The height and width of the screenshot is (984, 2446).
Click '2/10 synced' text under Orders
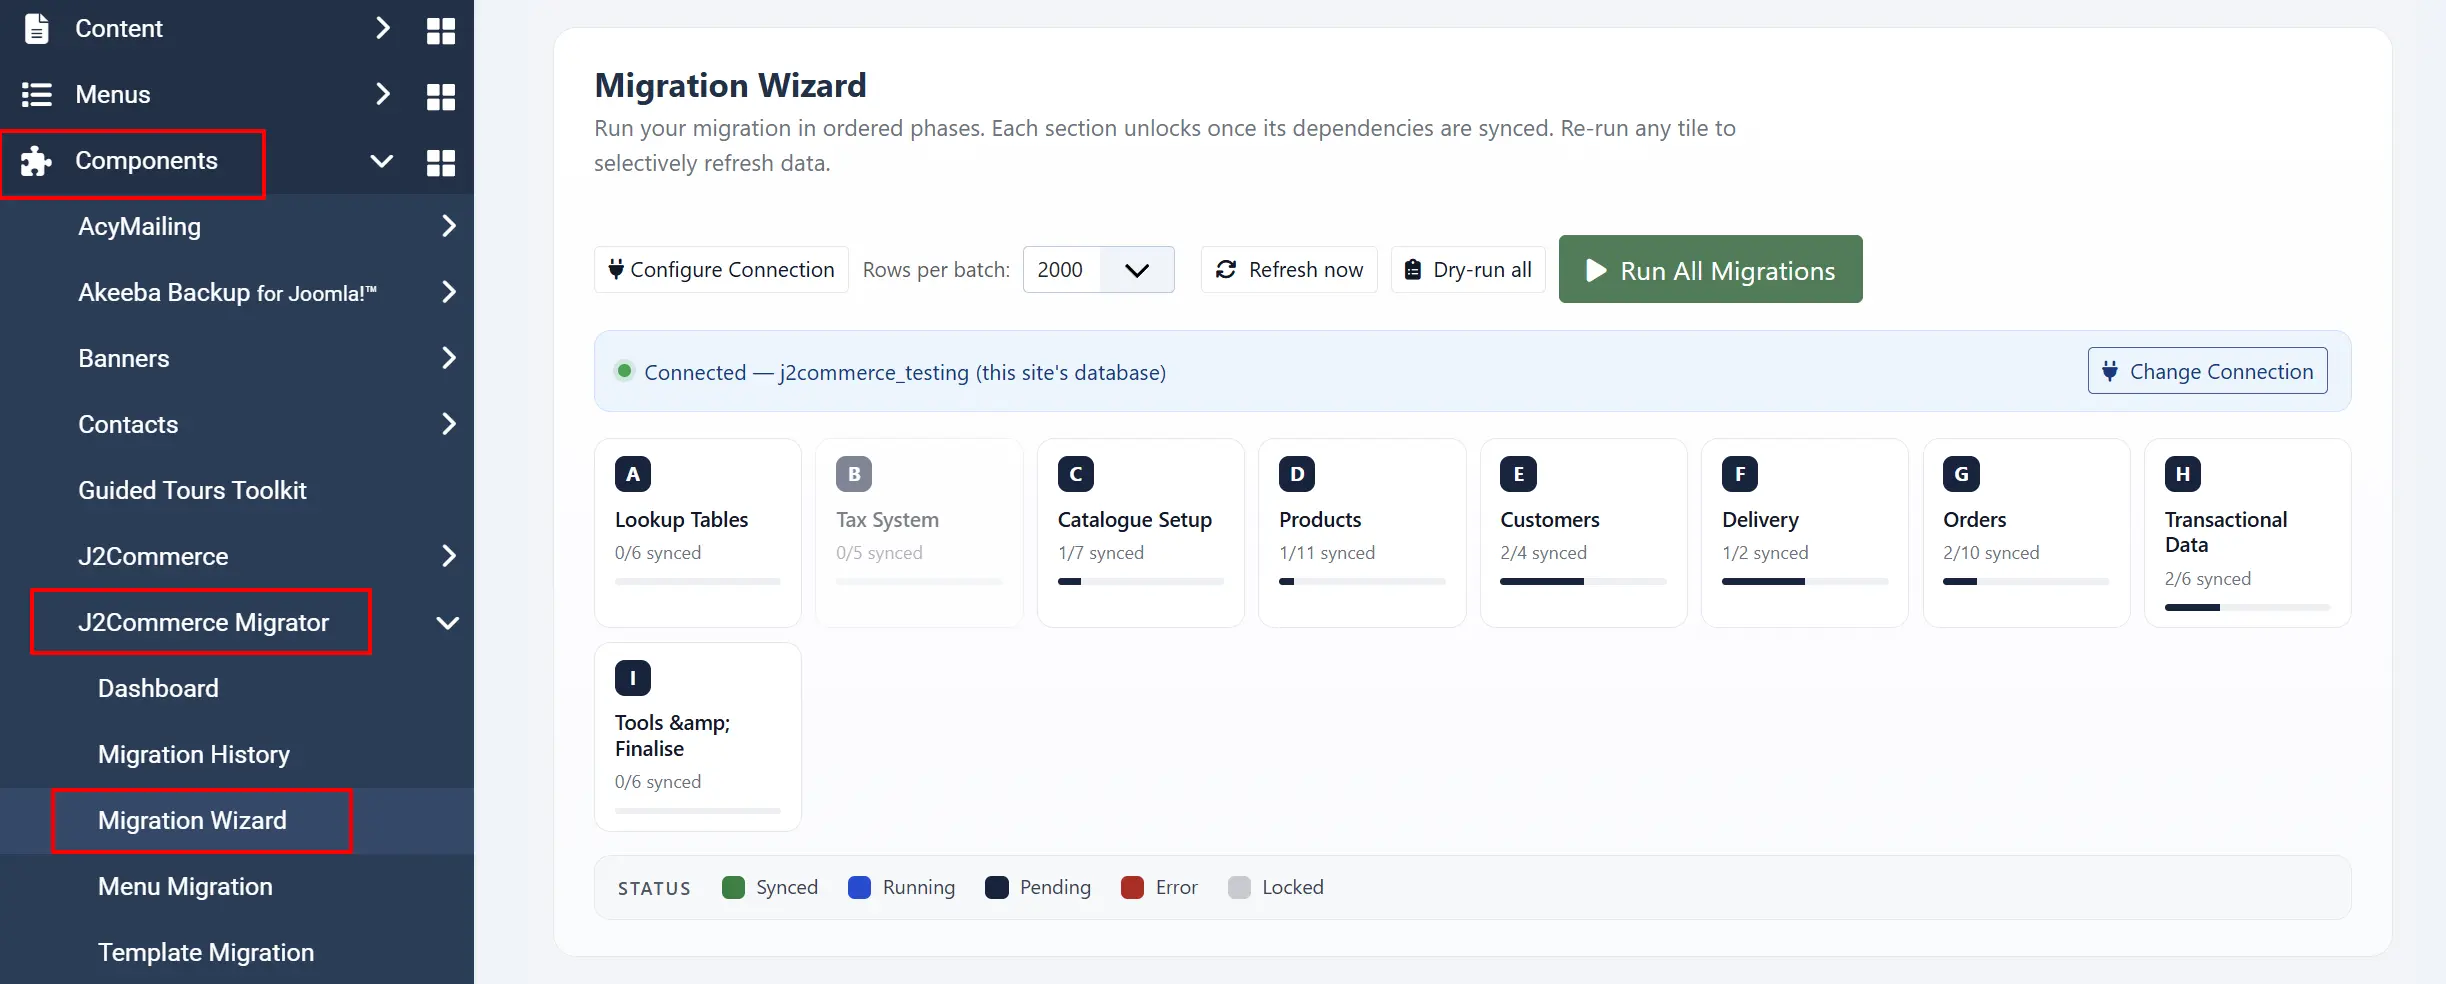point(1991,553)
